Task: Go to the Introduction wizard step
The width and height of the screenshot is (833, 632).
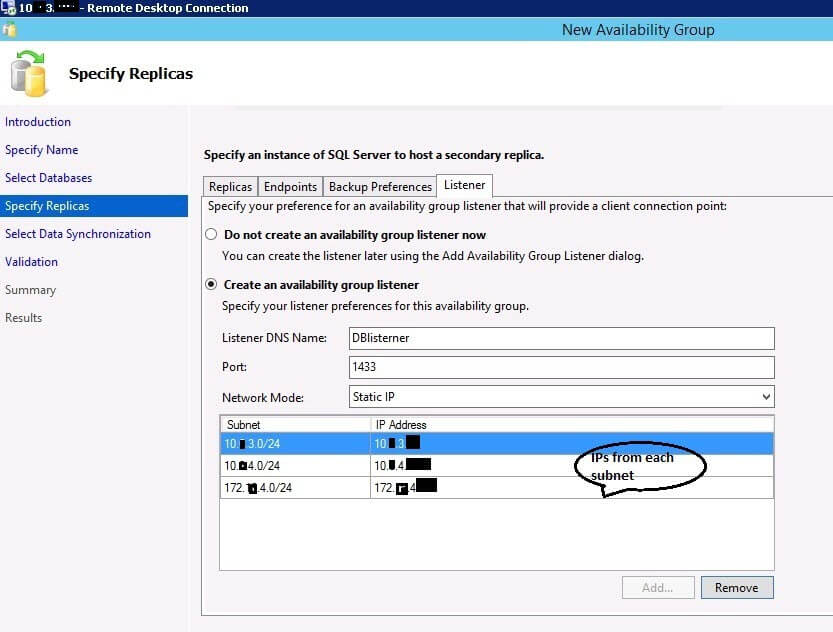Action: click(38, 122)
